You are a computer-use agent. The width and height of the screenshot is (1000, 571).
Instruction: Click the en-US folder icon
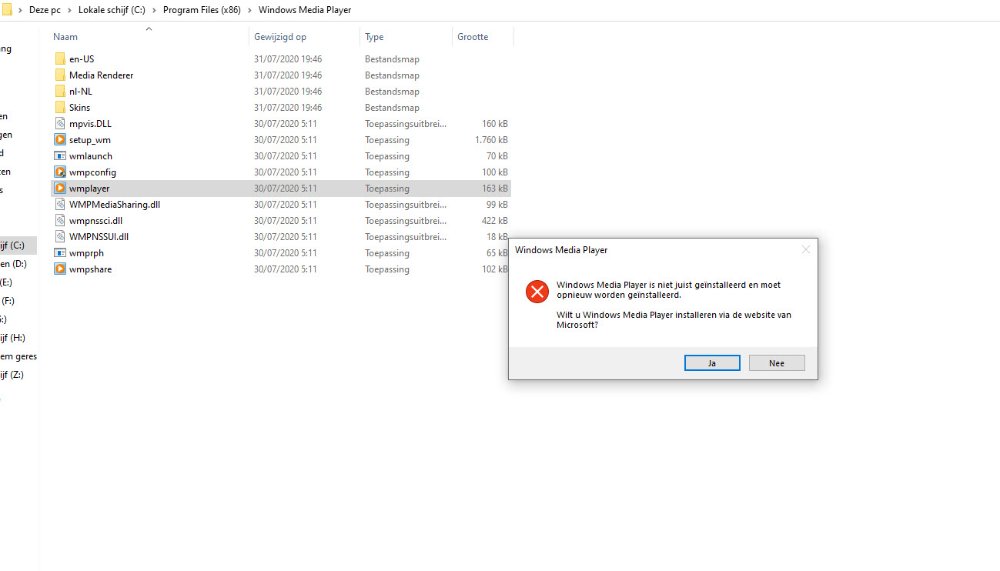pos(60,59)
